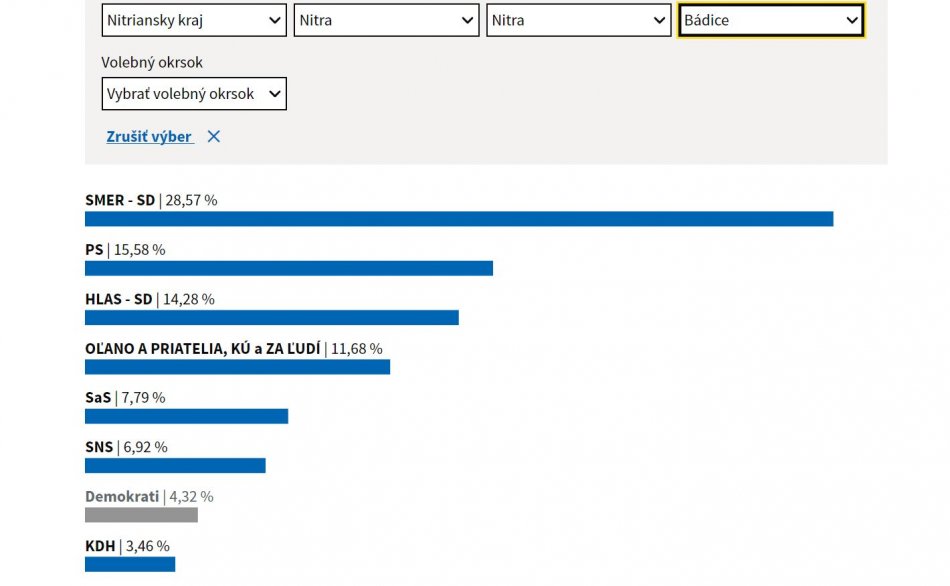Screen dimensions: 950x586
Task: Click the gray Demokrati result bar
Action: coord(141,515)
